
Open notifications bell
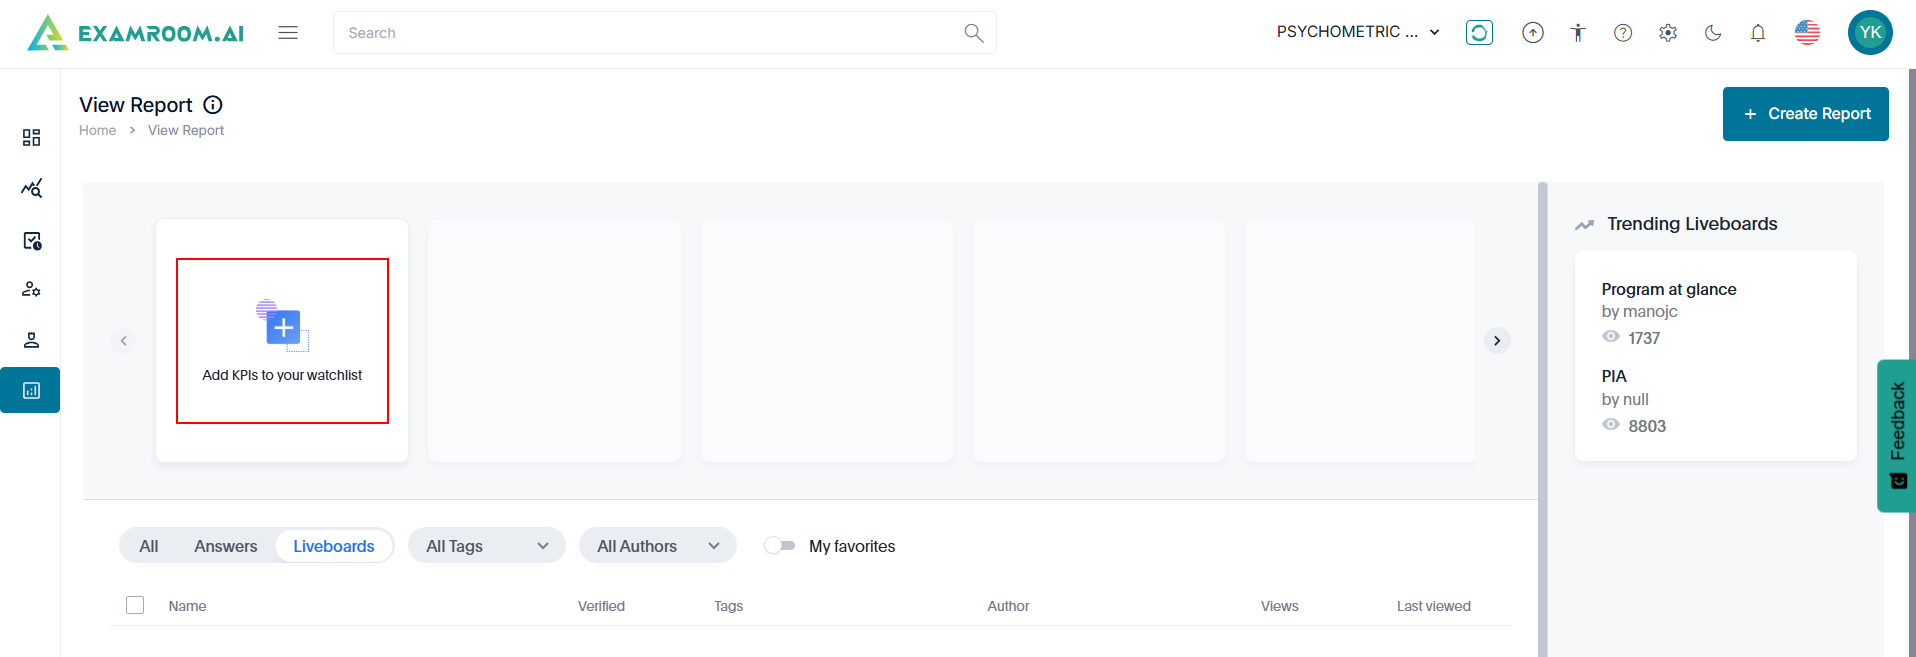click(1758, 33)
